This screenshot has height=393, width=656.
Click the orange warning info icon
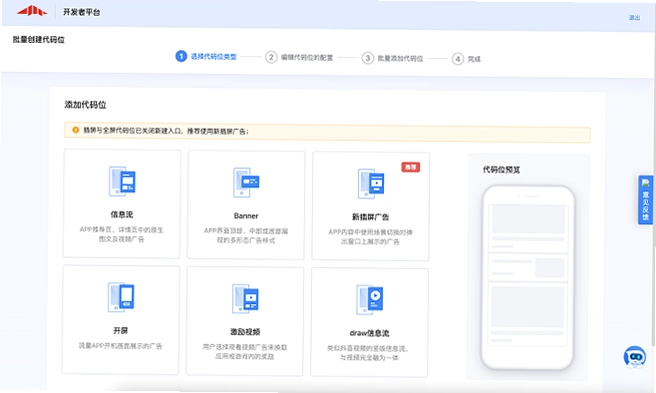tap(76, 130)
